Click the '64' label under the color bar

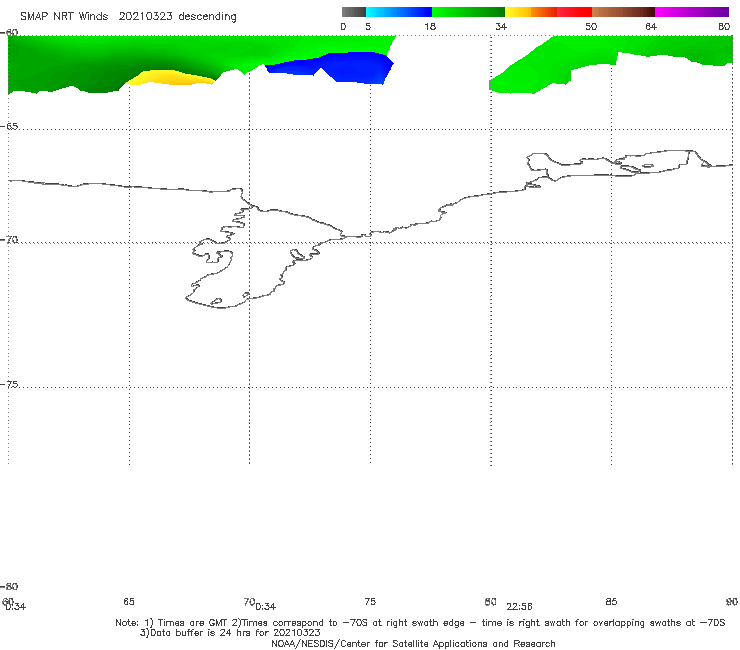click(x=651, y=27)
